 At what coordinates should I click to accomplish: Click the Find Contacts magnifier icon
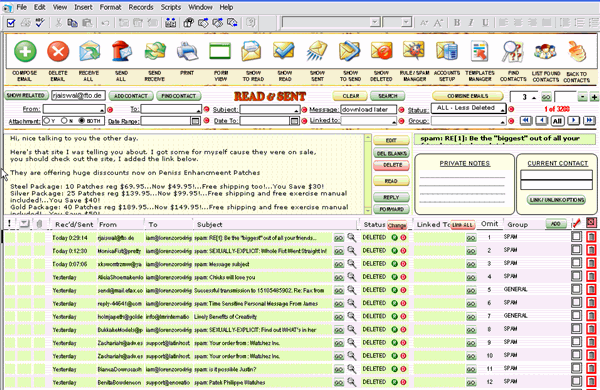click(512, 51)
